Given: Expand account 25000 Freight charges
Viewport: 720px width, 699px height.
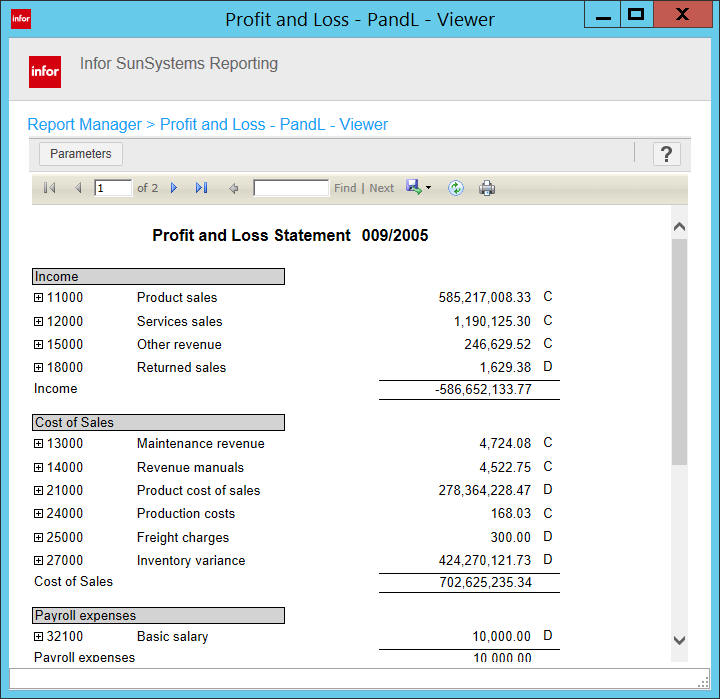Looking at the screenshot, I should (x=39, y=537).
